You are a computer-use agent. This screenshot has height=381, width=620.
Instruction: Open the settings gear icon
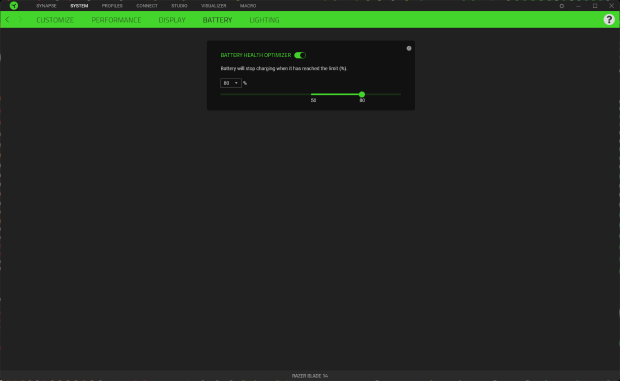[x=561, y=6]
